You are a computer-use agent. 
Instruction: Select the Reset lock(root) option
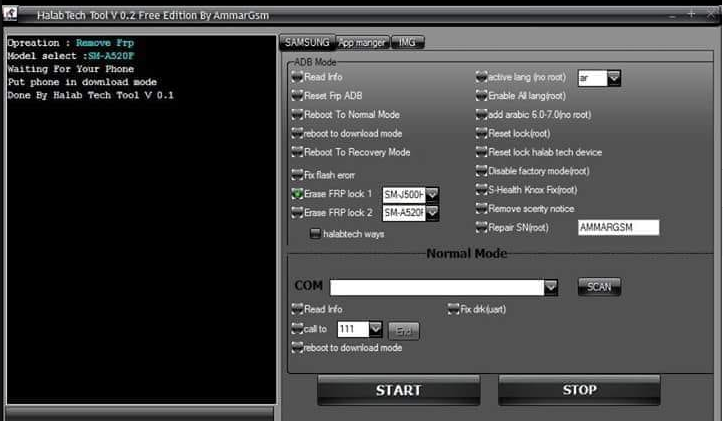(x=513, y=134)
